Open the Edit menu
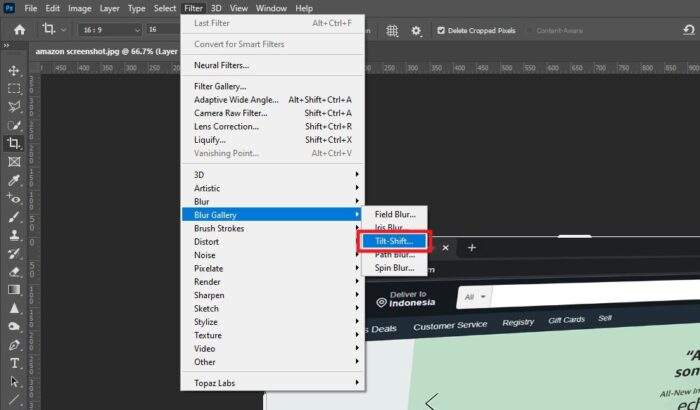The image size is (700, 410). click(52, 8)
